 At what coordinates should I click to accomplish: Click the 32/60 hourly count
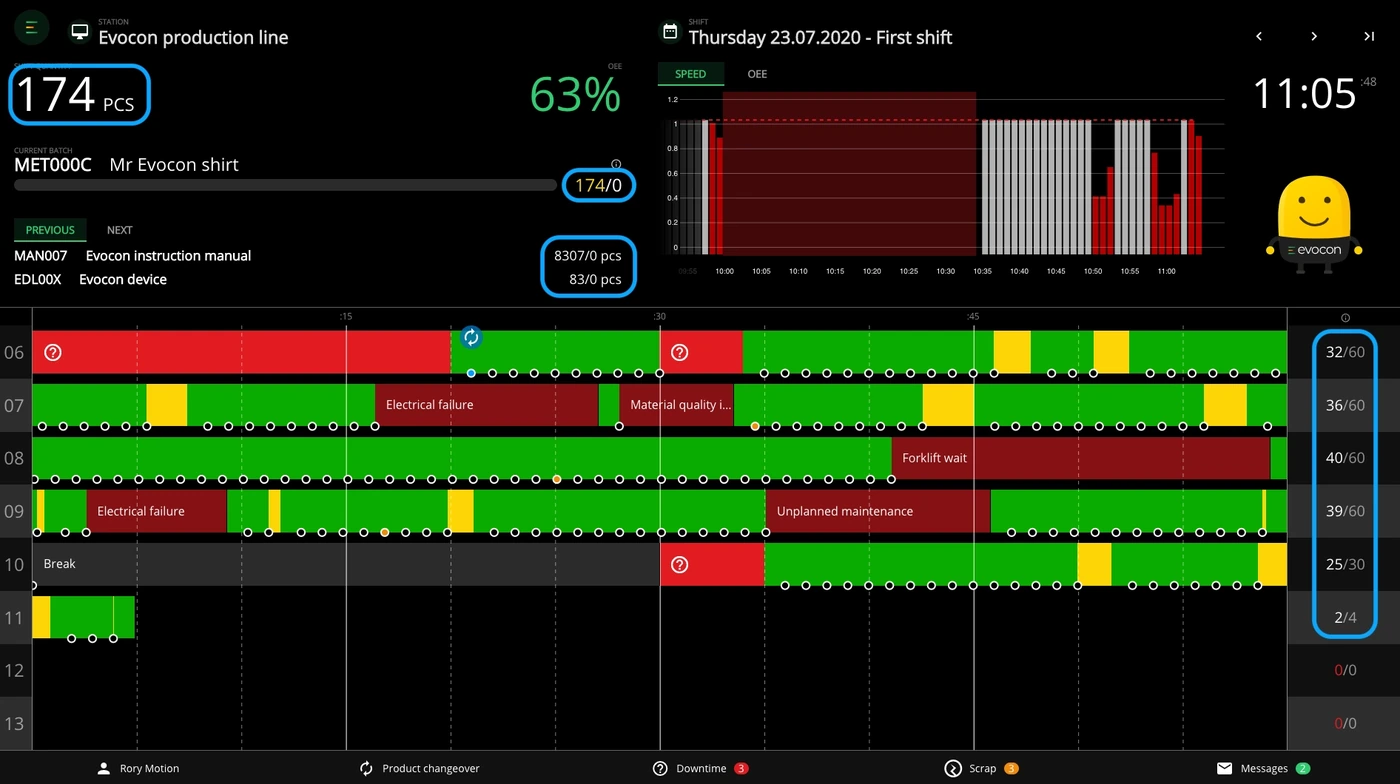tap(1345, 352)
